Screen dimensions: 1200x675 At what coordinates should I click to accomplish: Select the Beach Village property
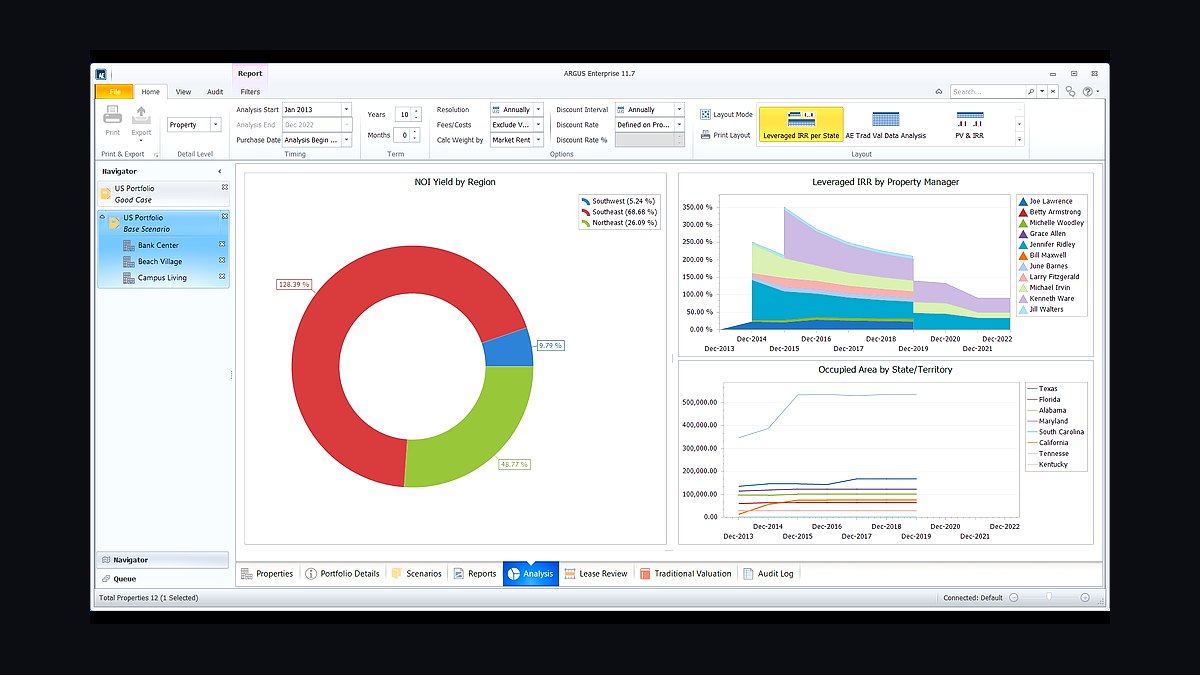click(x=160, y=261)
